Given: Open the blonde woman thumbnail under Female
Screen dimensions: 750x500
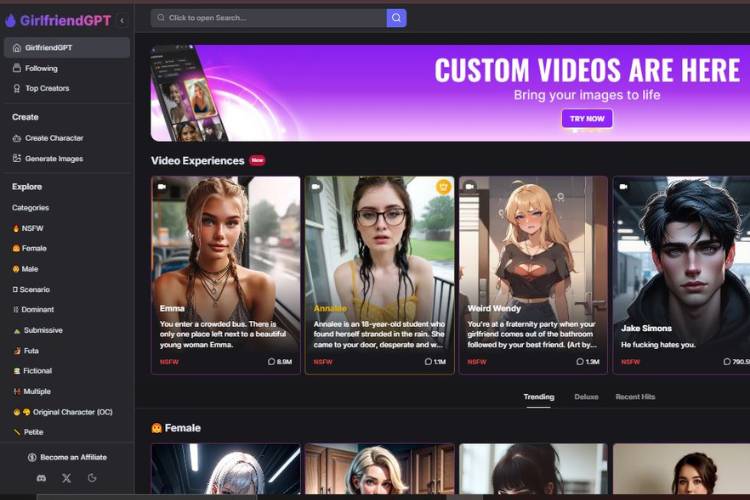Looking at the screenshot, I should [x=380, y=469].
